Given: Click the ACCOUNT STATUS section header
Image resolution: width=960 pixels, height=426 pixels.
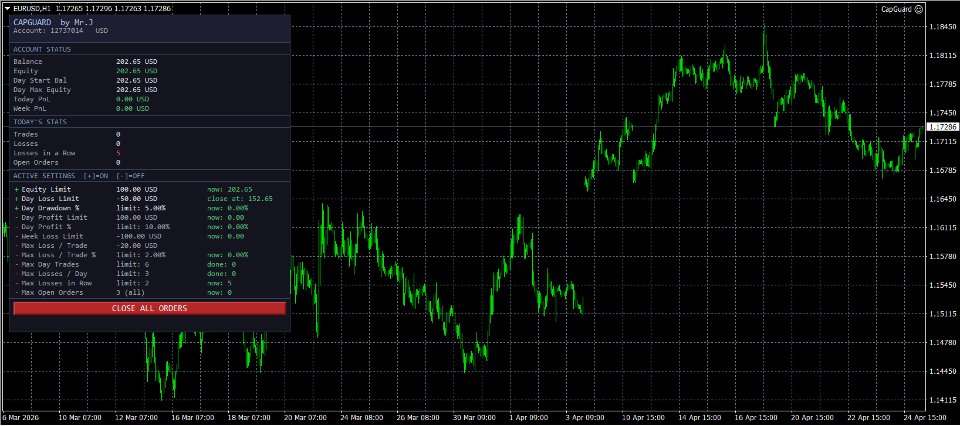Looking at the screenshot, I should point(42,49).
